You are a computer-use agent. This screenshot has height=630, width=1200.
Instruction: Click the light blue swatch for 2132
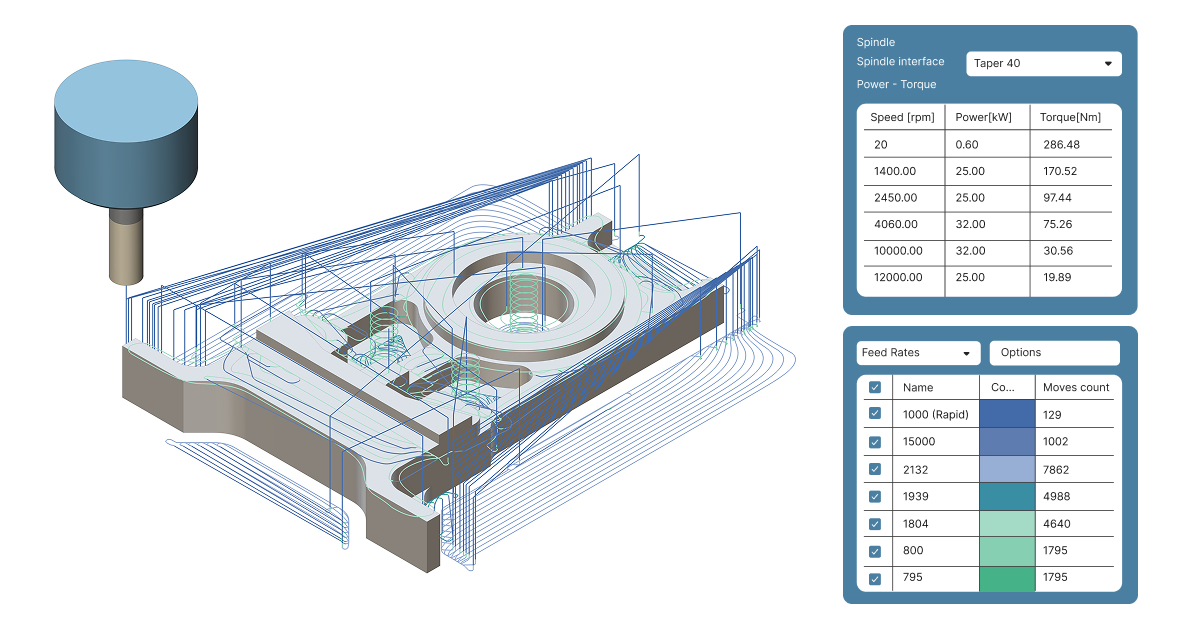[1007, 469]
